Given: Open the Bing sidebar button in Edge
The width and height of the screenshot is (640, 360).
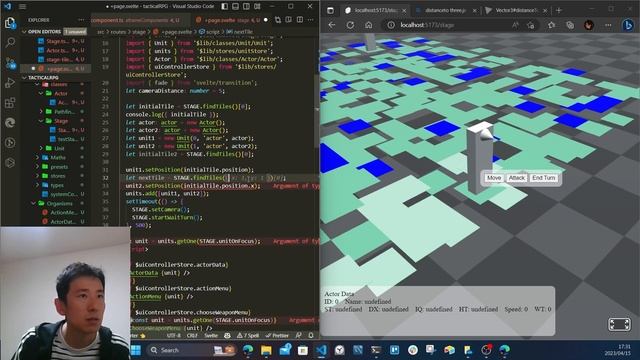Looking at the screenshot, I should pos(628,25).
